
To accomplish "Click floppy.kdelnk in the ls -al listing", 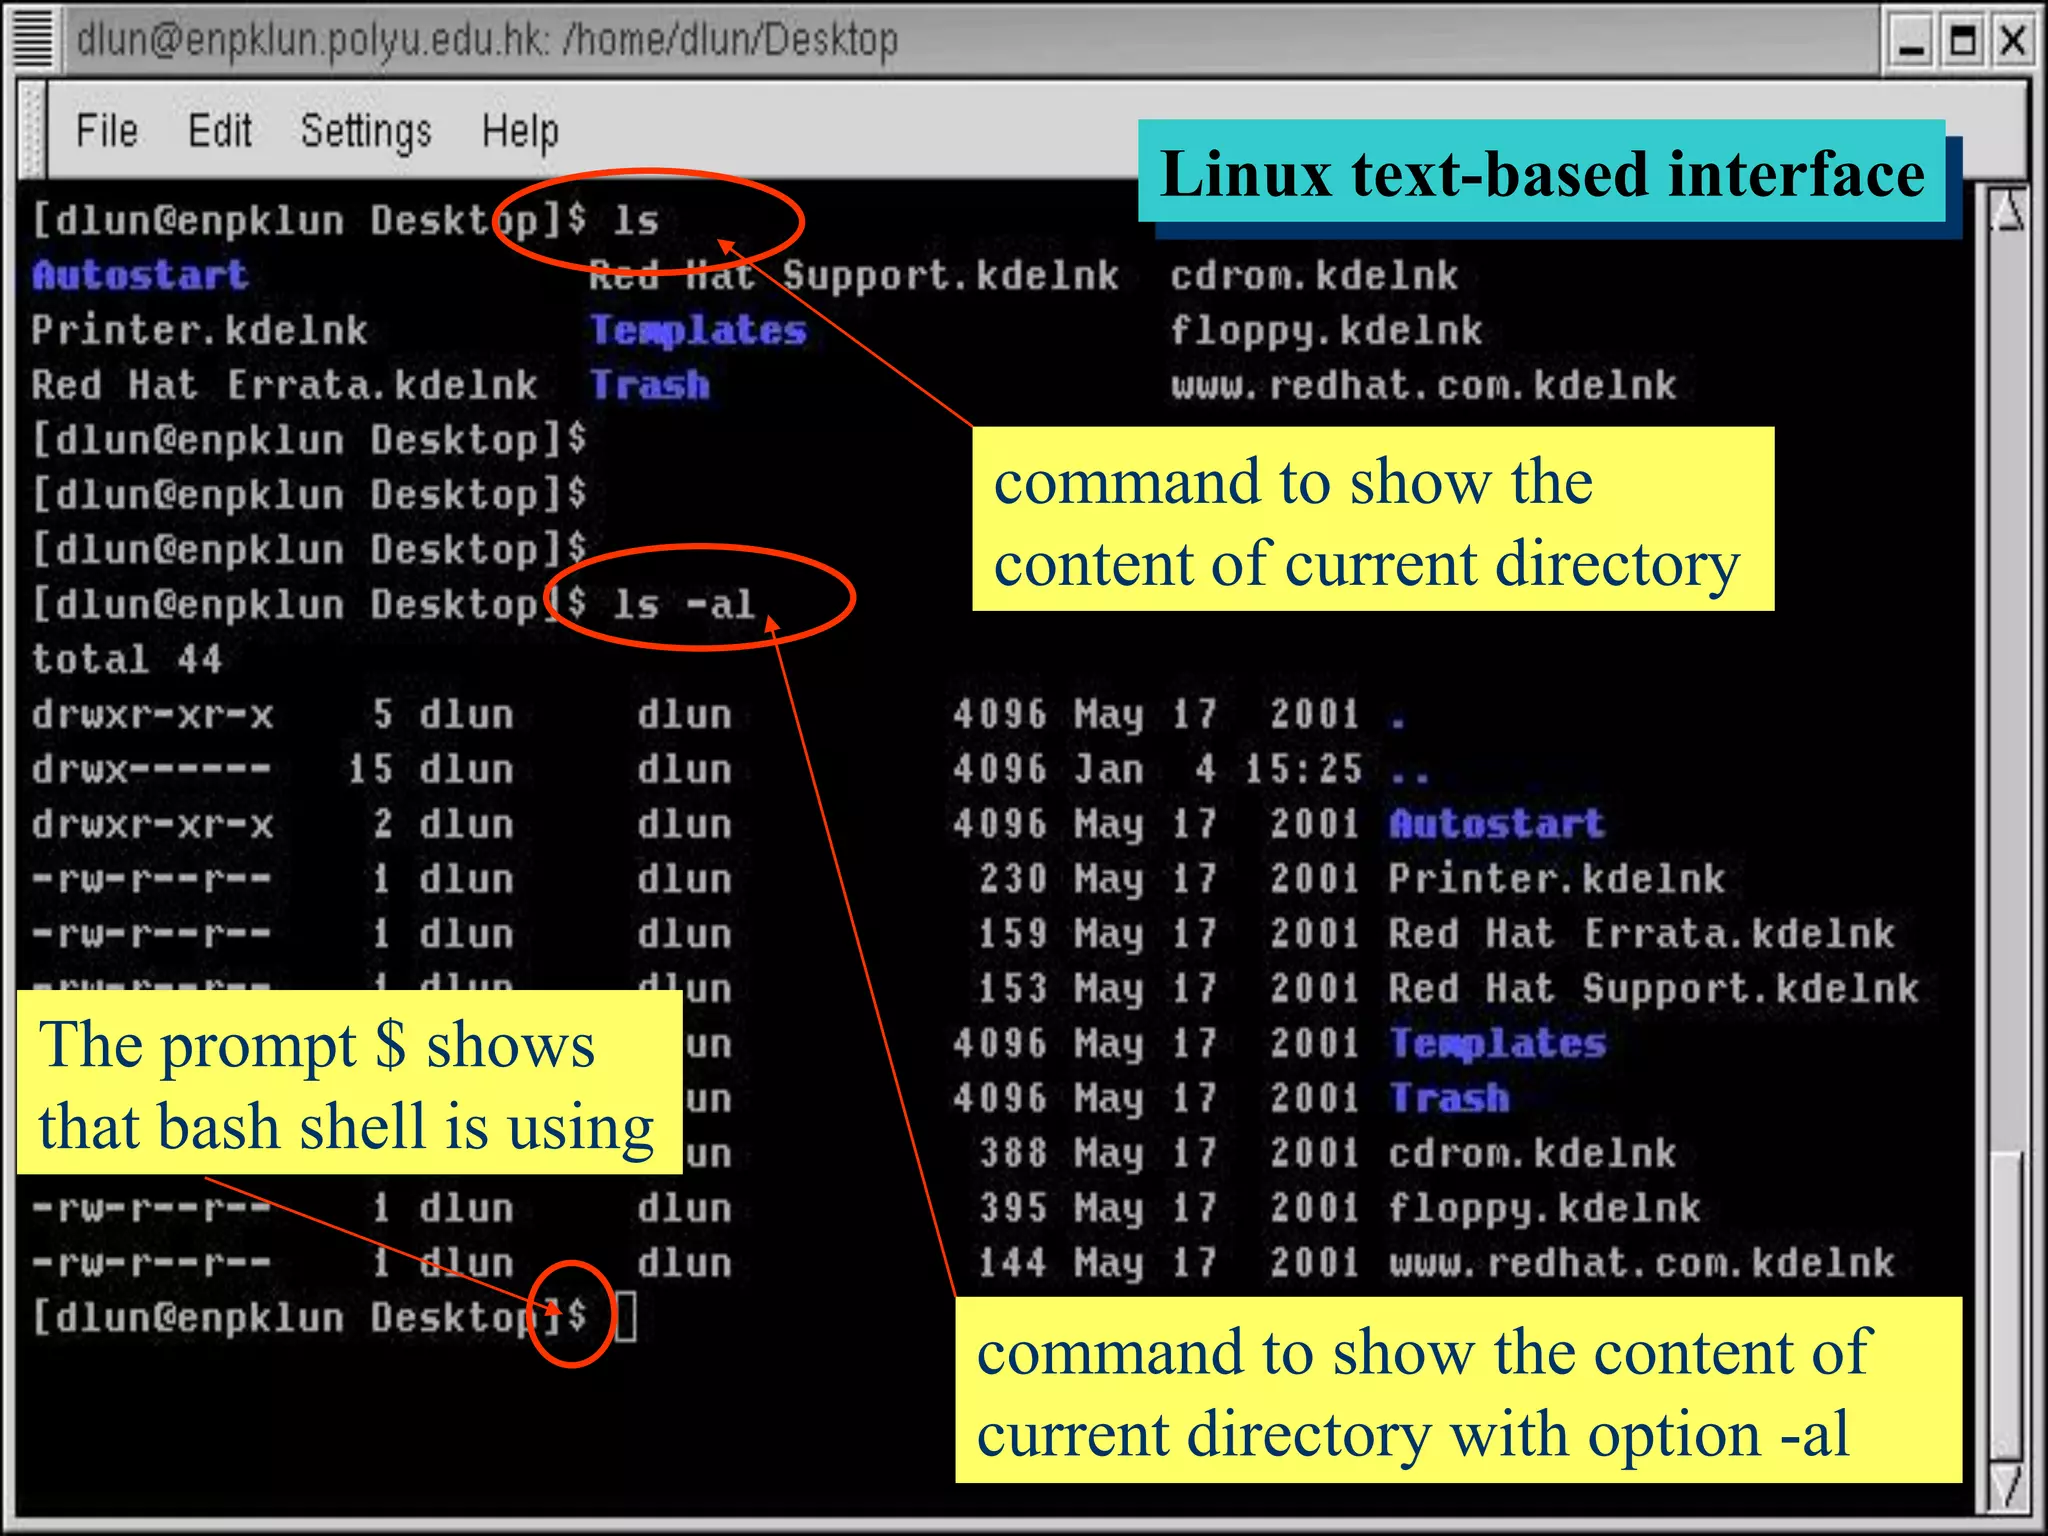I will 1545,1209.
